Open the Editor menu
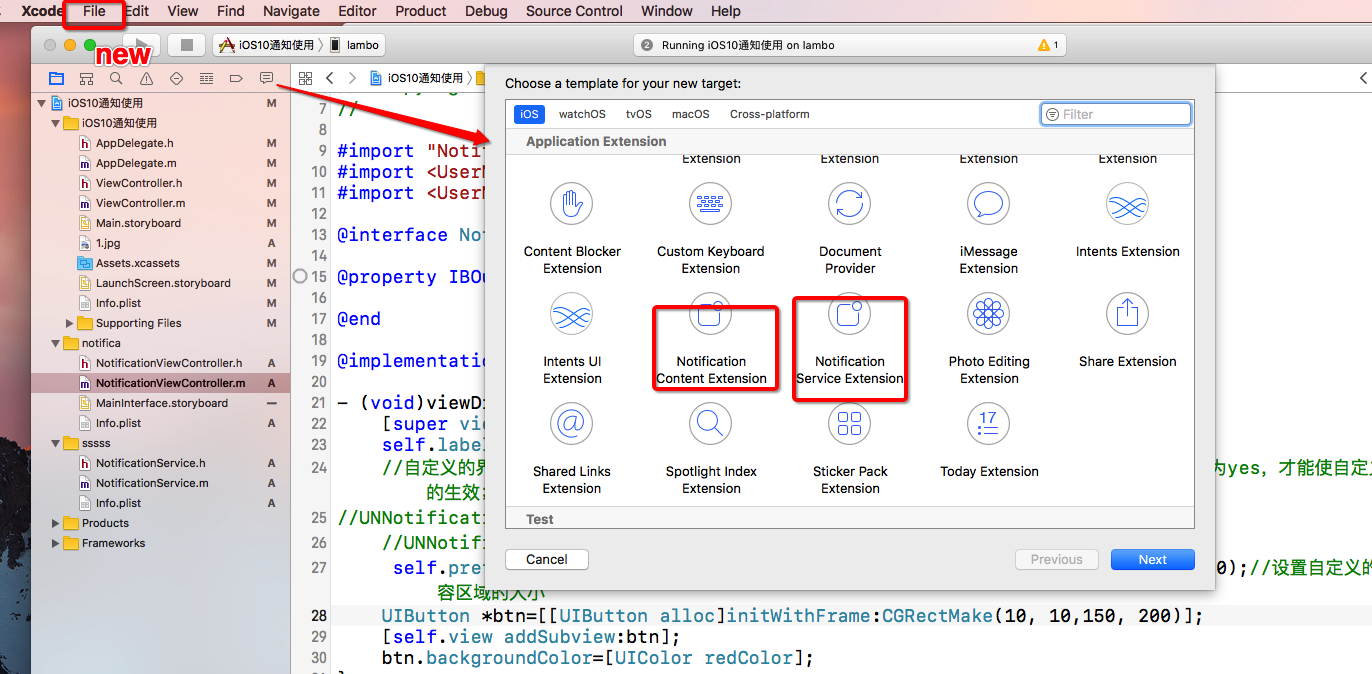This screenshot has height=674, width=1372. coord(357,11)
